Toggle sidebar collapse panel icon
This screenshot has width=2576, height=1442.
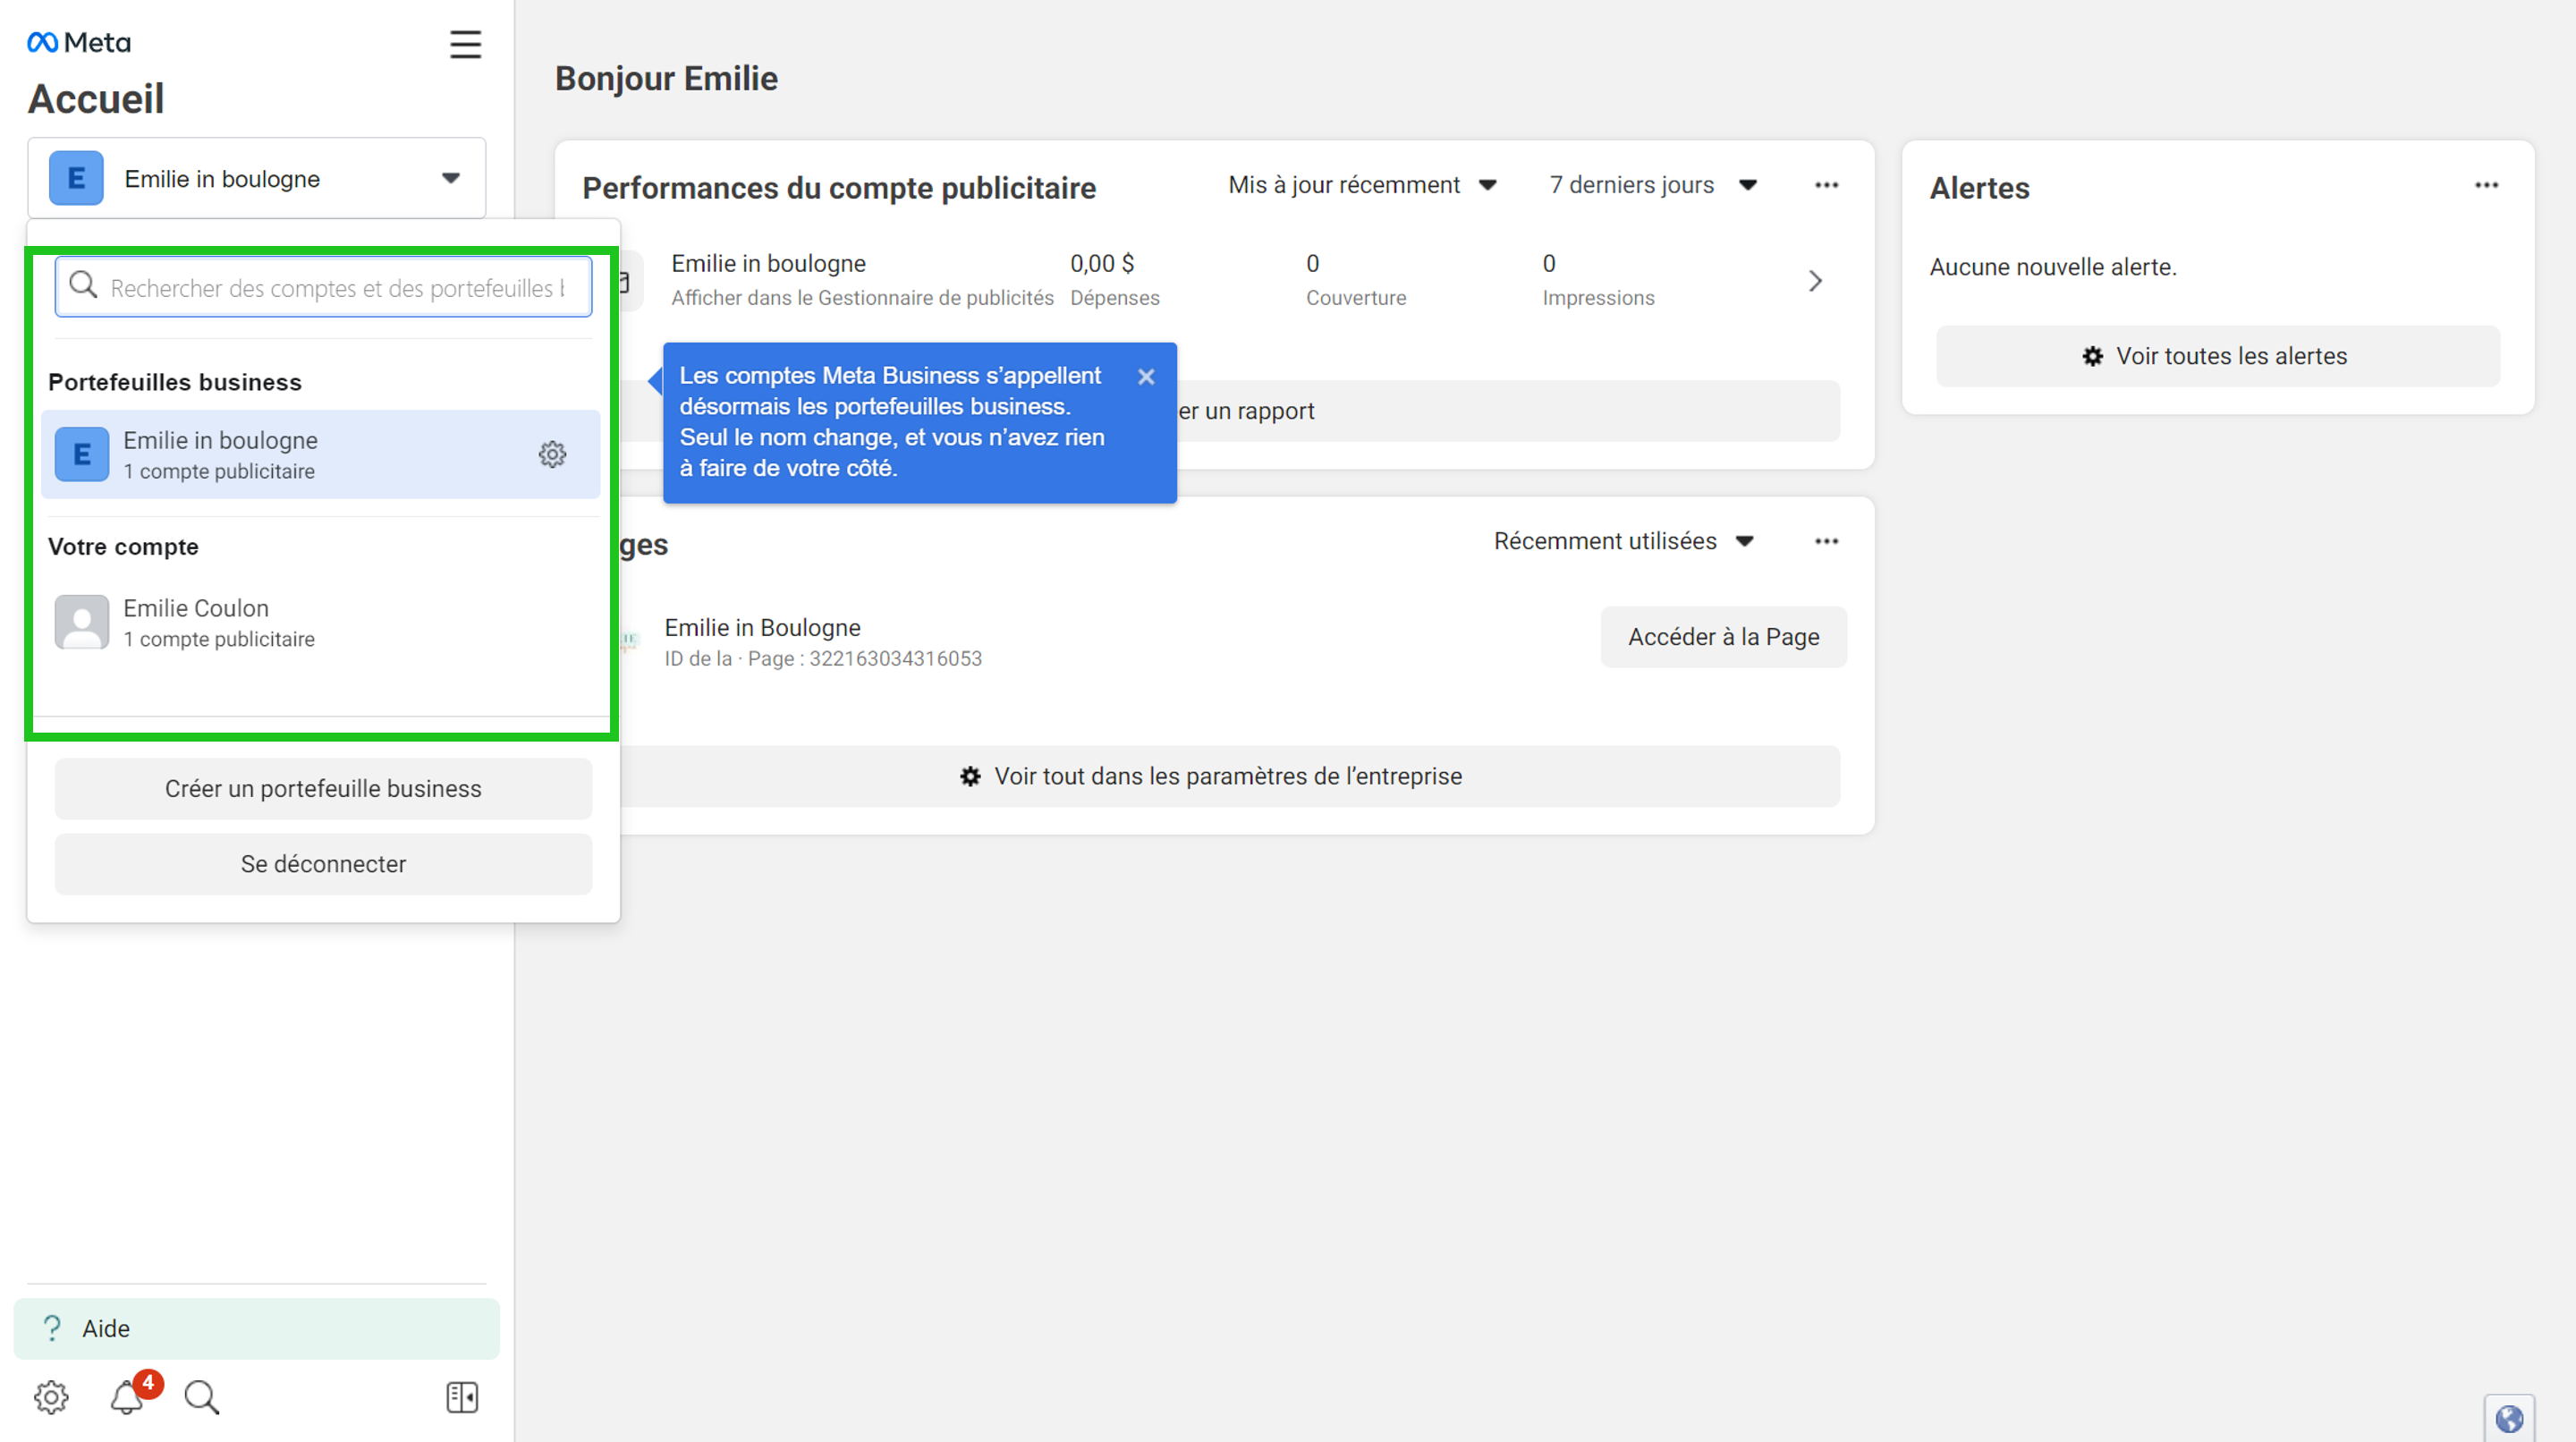(462, 1397)
